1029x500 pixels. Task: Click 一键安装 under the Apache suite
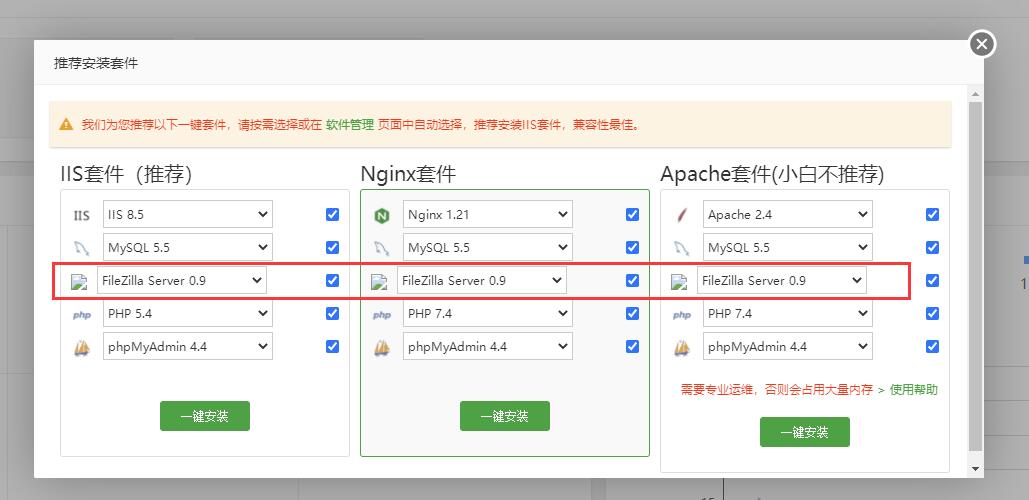805,432
